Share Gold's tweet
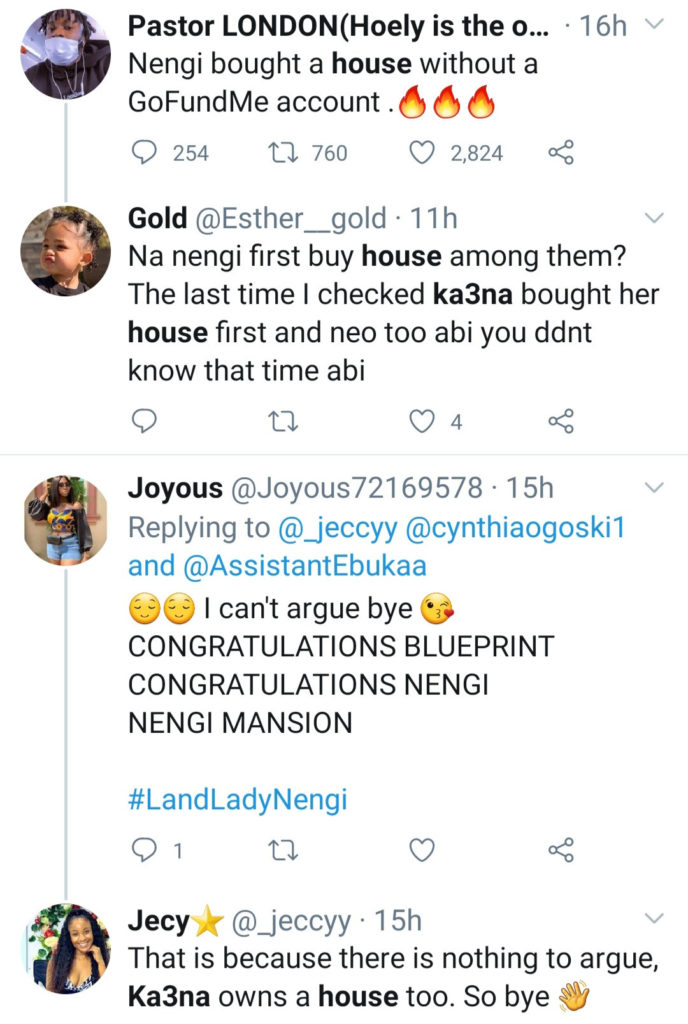The image size is (688, 1024). coord(561,421)
